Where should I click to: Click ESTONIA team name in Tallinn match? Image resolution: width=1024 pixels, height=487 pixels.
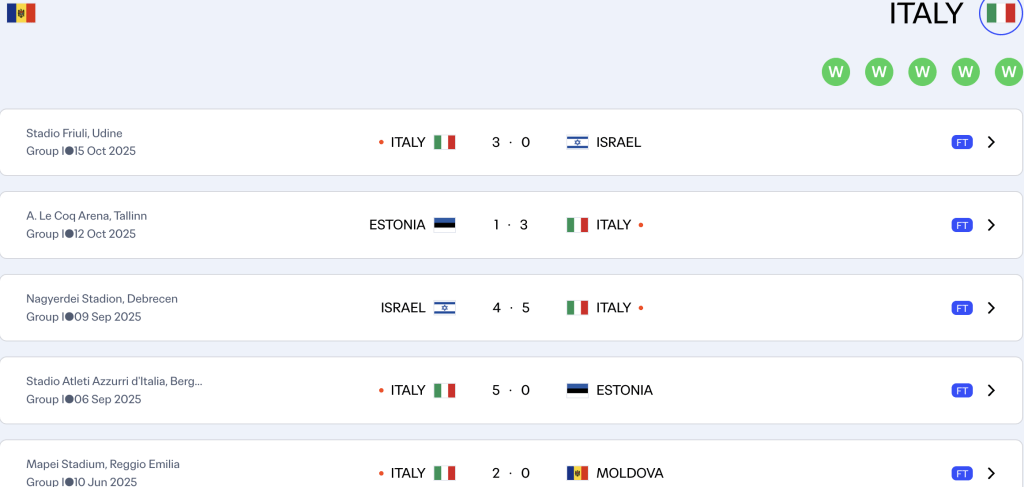[x=397, y=225]
